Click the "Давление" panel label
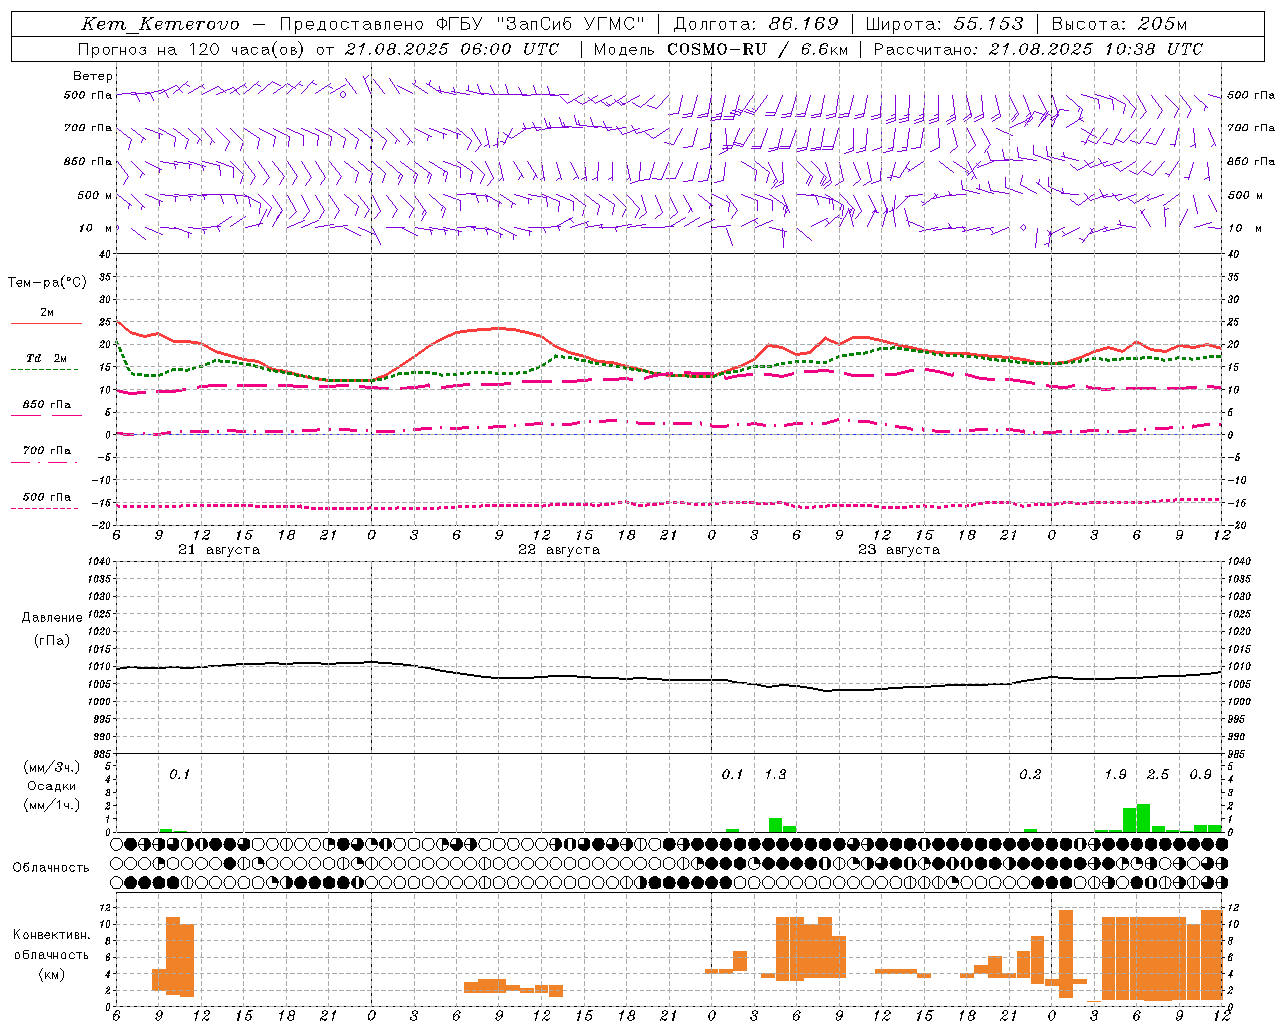This screenshot has height=1024, width=1280. pos(51,618)
